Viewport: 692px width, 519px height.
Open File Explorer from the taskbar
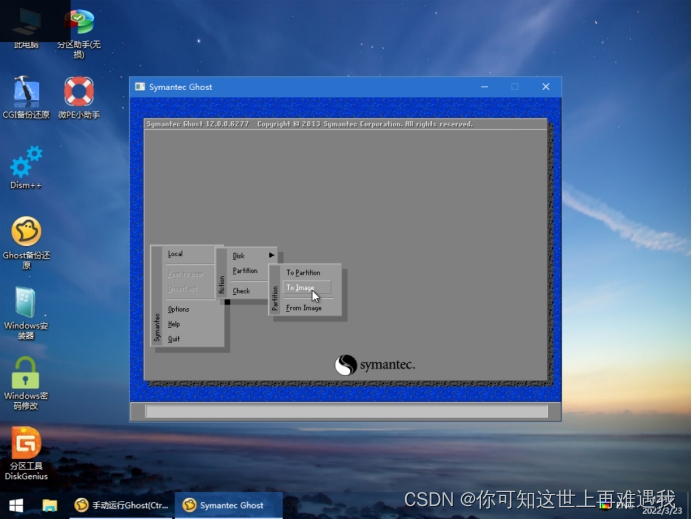pyautogui.click(x=49, y=505)
